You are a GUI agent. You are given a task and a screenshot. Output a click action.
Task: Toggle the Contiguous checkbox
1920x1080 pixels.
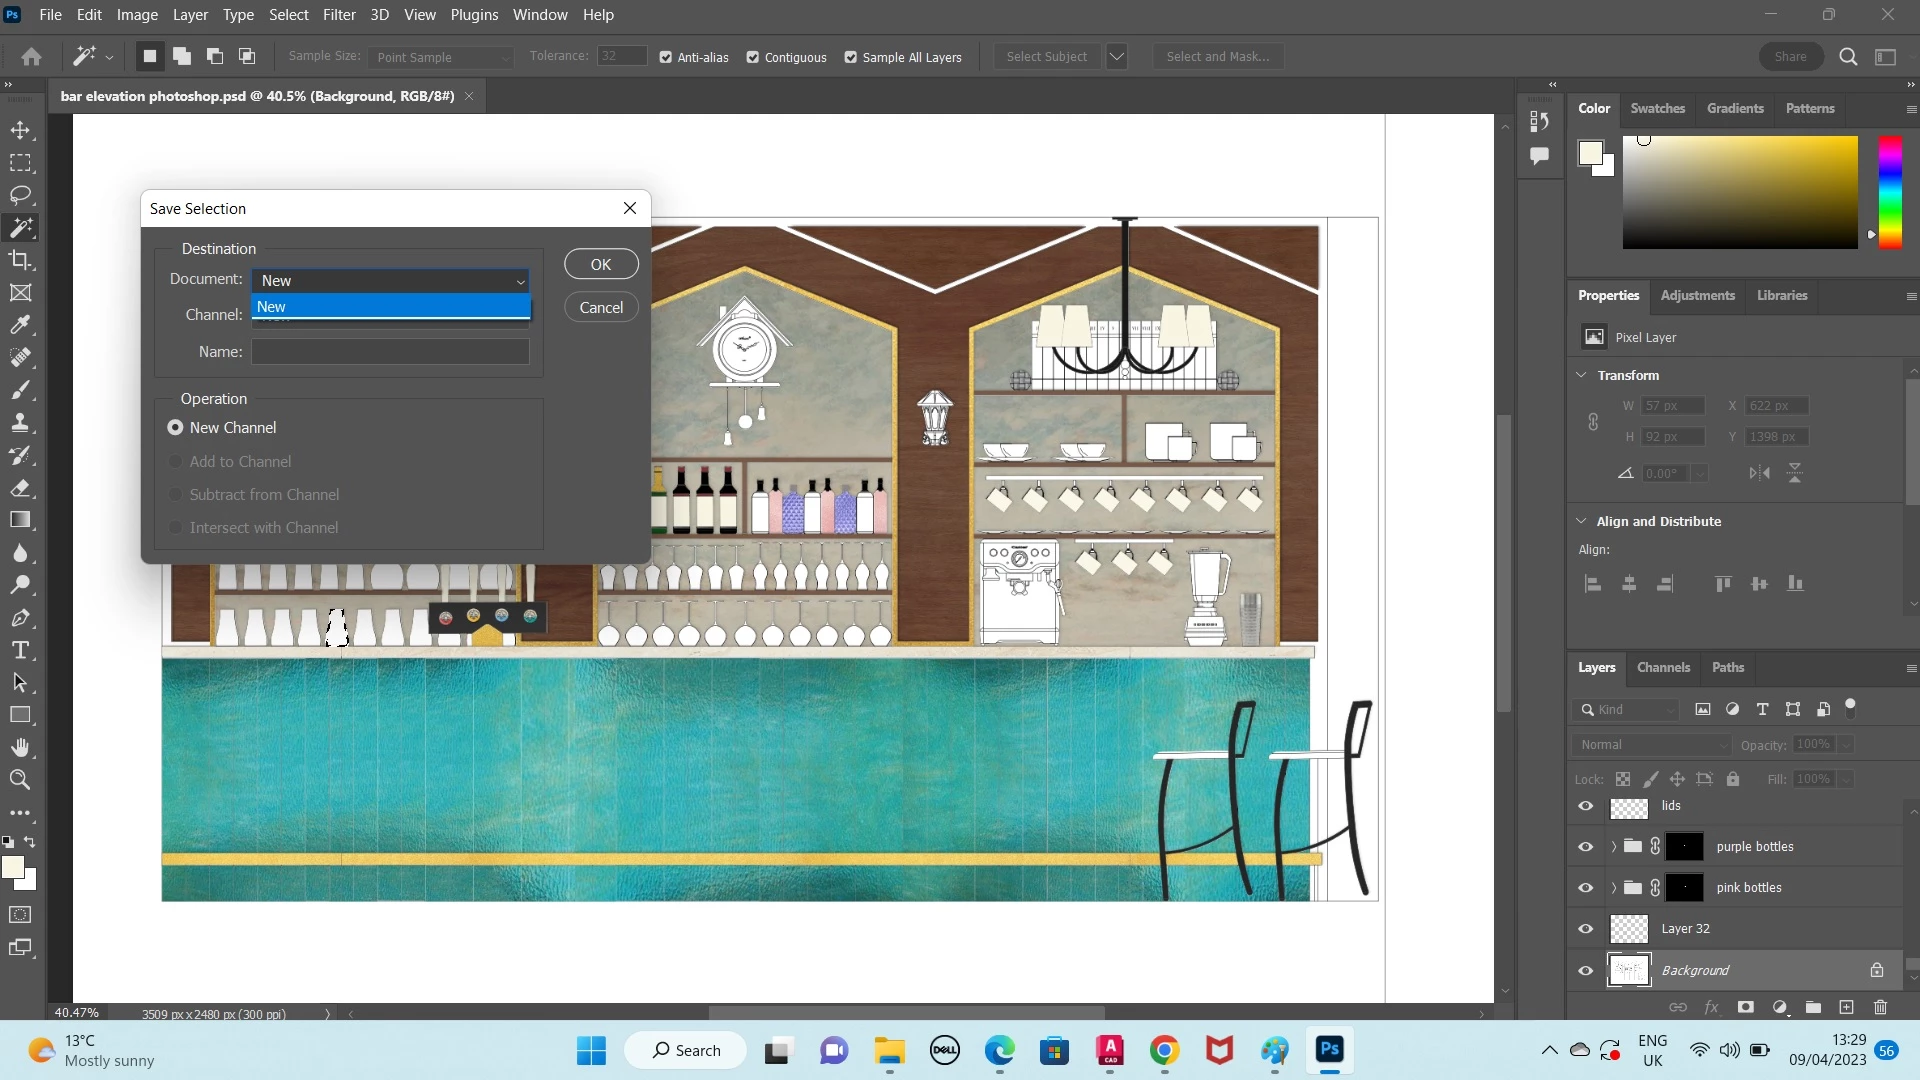click(x=753, y=57)
